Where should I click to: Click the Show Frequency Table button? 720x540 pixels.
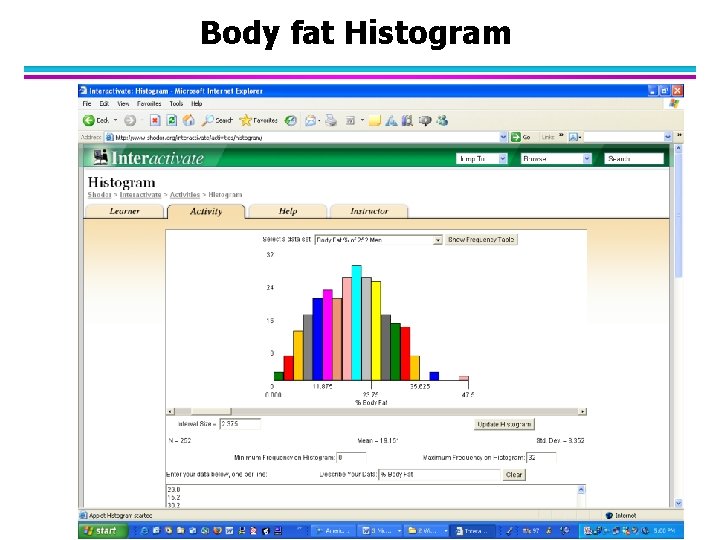tap(481, 239)
